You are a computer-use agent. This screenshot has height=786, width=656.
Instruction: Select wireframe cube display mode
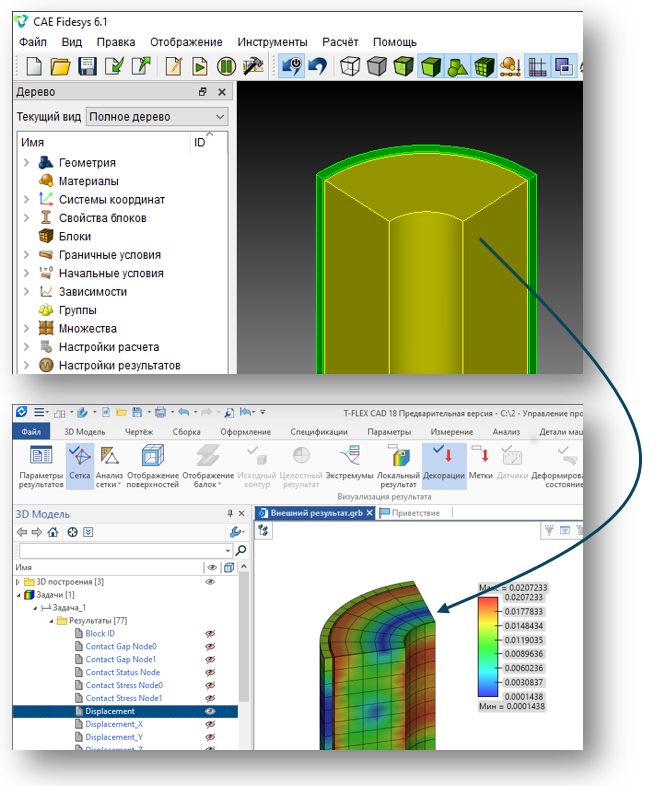coord(350,66)
